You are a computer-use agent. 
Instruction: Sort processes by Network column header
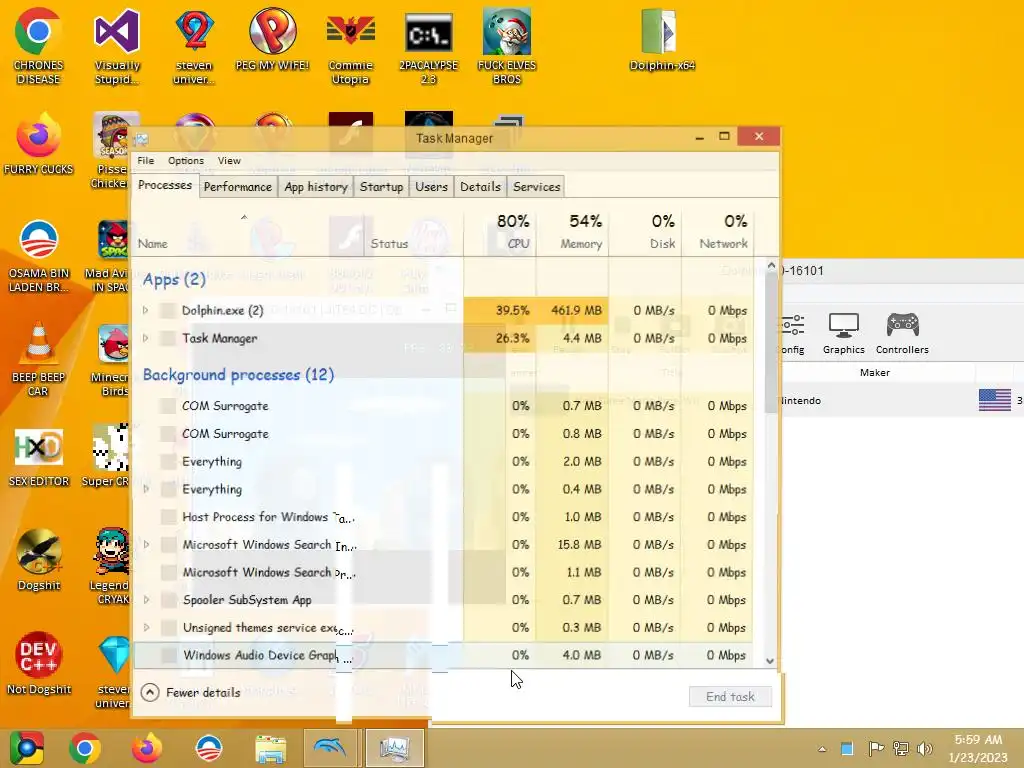coord(717,232)
